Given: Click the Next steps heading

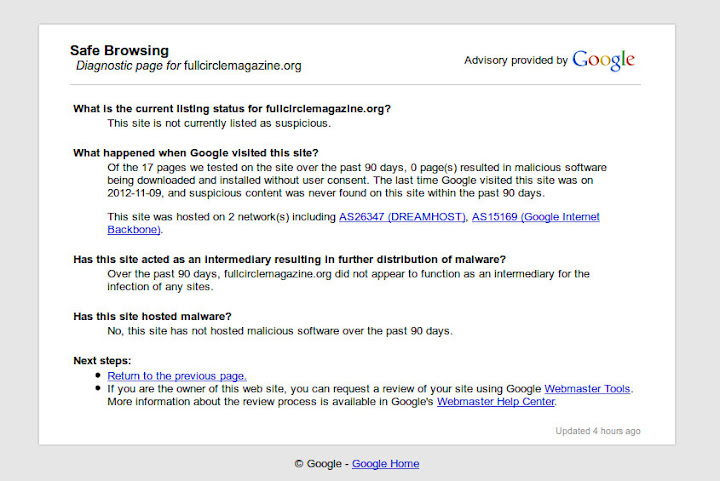Looking at the screenshot, I should click(x=103, y=361).
